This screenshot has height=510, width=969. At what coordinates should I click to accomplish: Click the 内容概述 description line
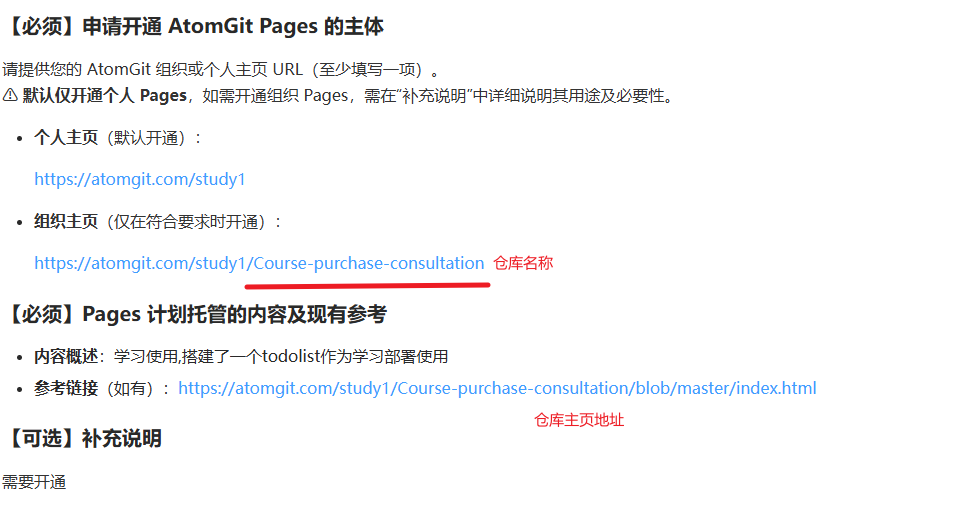coord(241,357)
